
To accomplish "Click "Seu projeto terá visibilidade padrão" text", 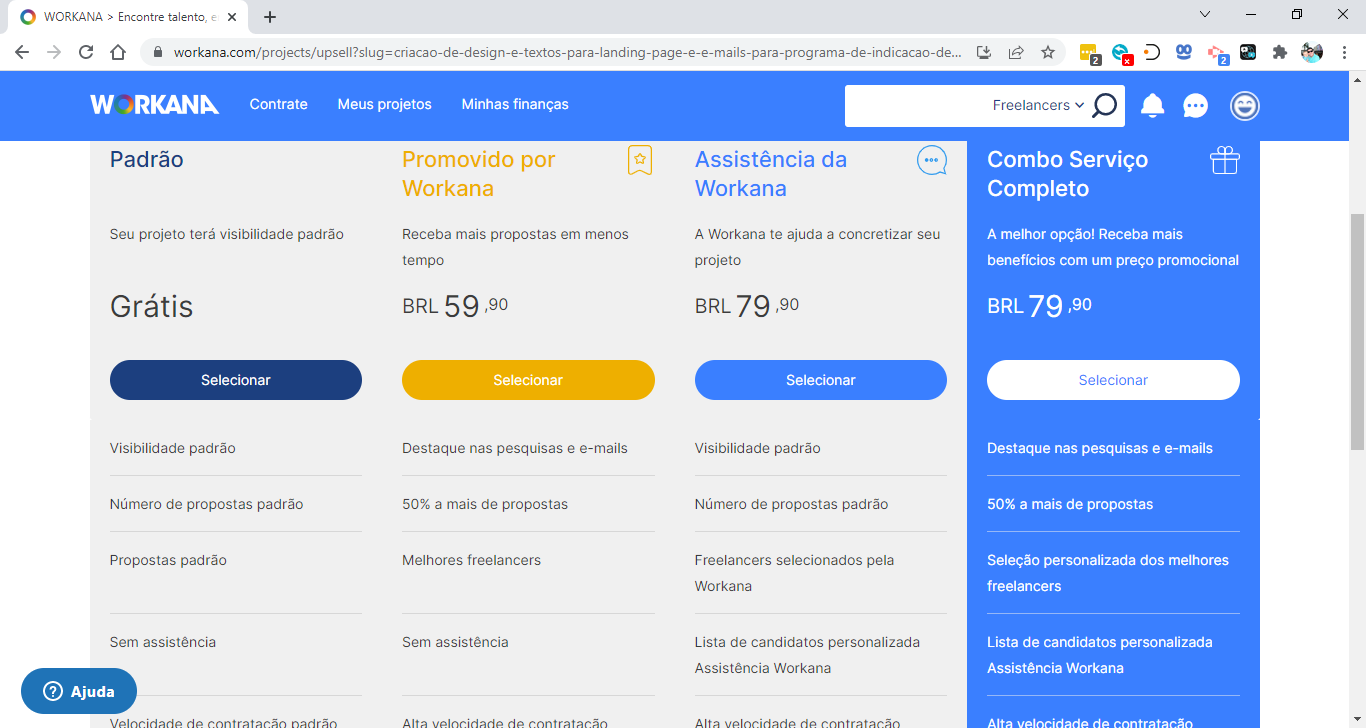I will (227, 234).
